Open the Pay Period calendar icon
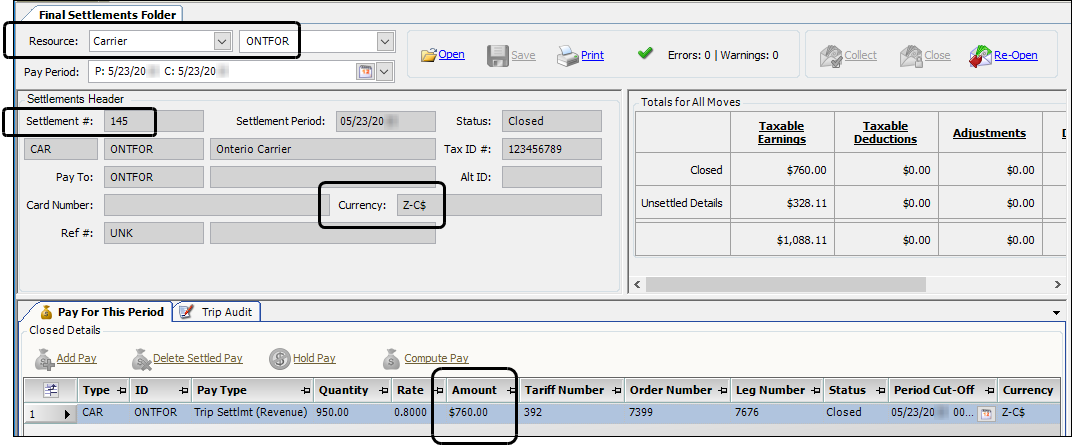Image resolution: width=1072 pixels, height=446 pixels. [x=365, y=71]
